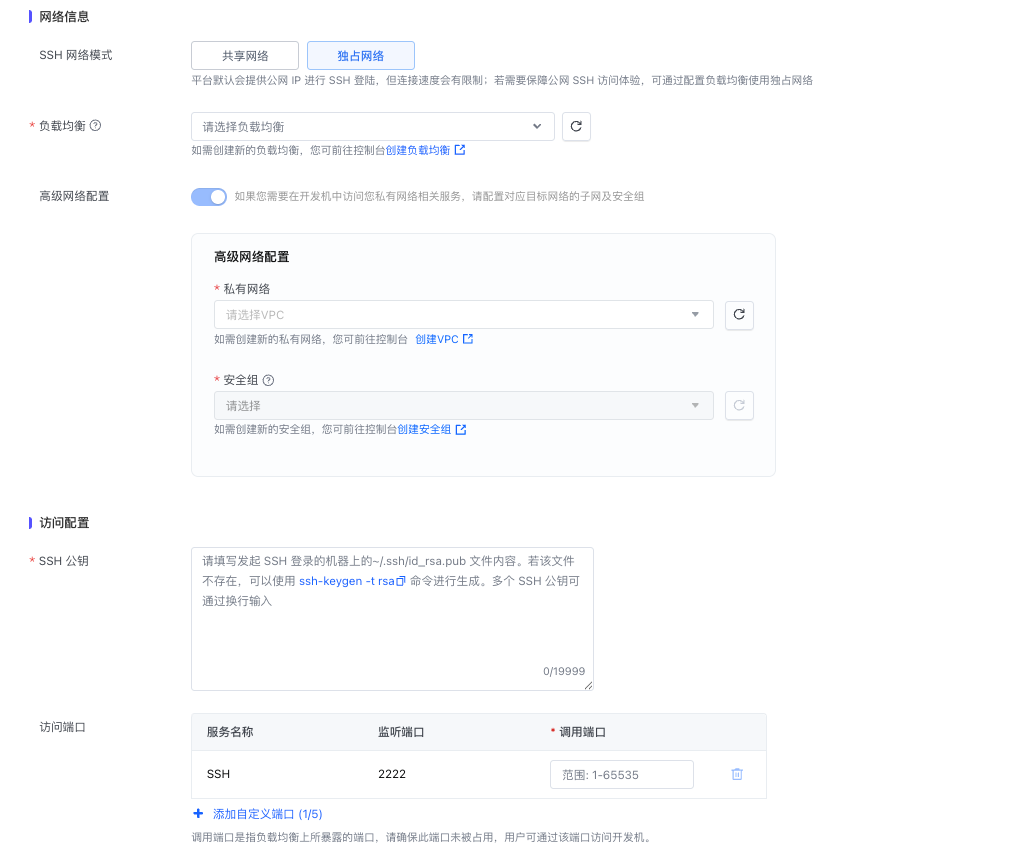Focus the SSH 公钥 text area
Viewport: 1033px width, 857px height.
(x=392, y=619)
